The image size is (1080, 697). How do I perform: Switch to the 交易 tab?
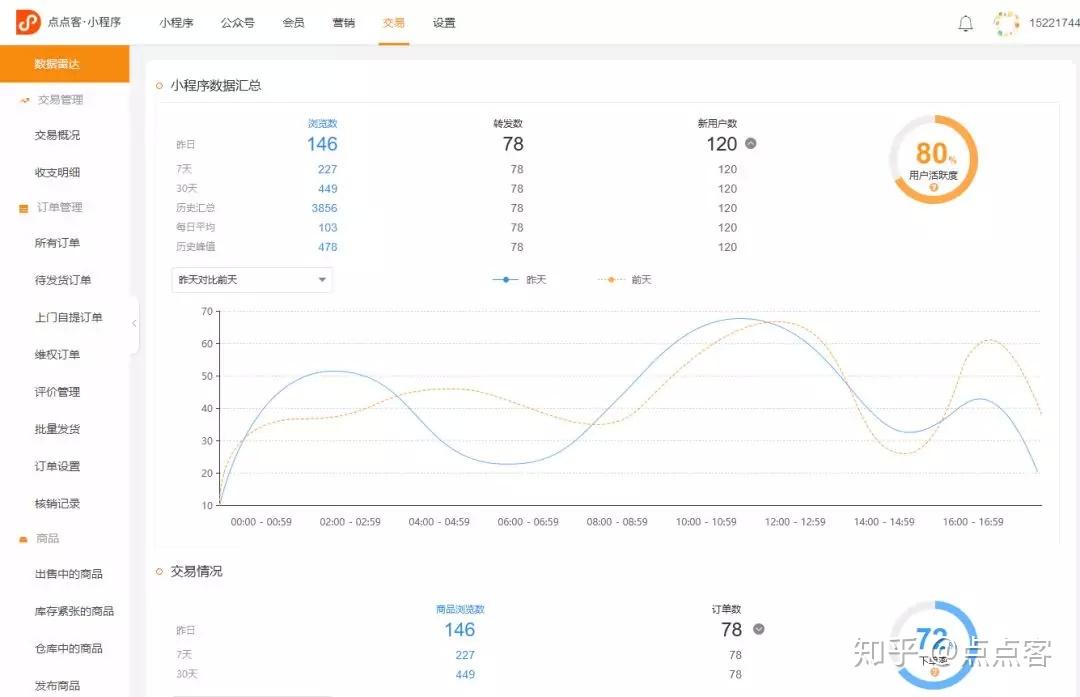pos(394,23)
